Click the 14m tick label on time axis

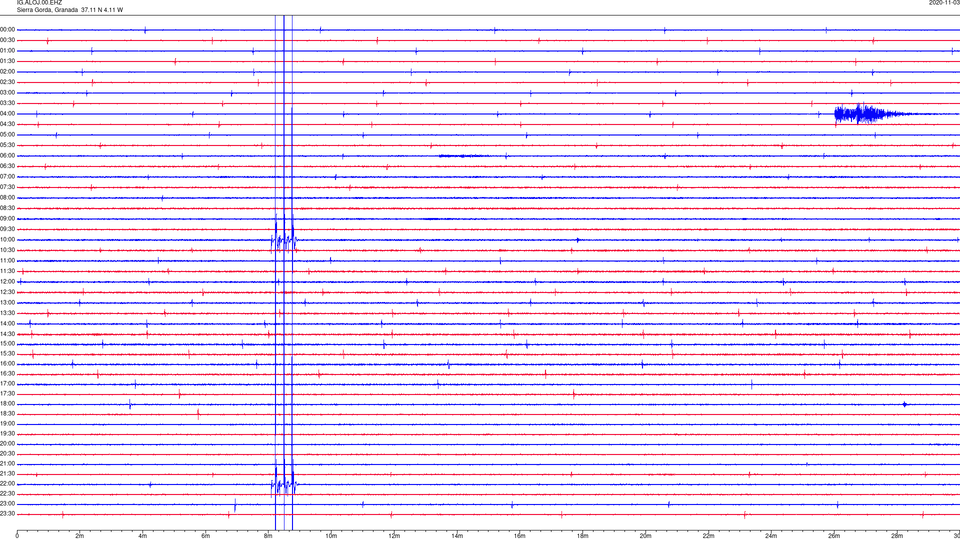point(457,536)
